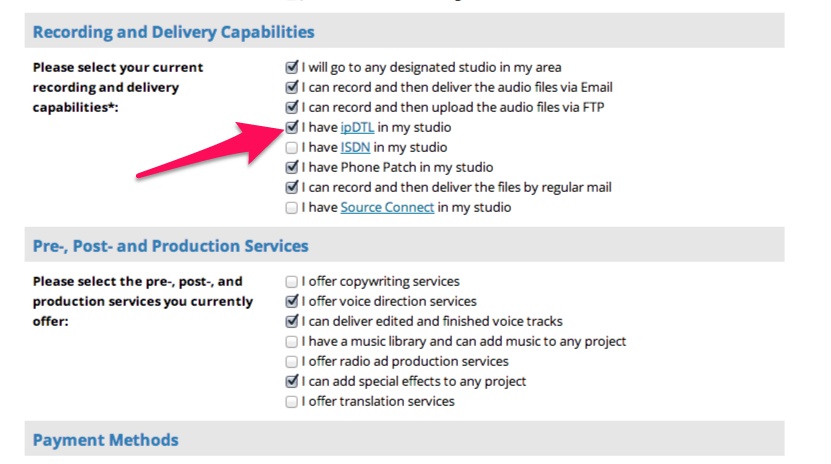This screenshot has width=831, height=464.
Task: Enable the 'I have Source Connect' checkbox
Action: [291, 208]
